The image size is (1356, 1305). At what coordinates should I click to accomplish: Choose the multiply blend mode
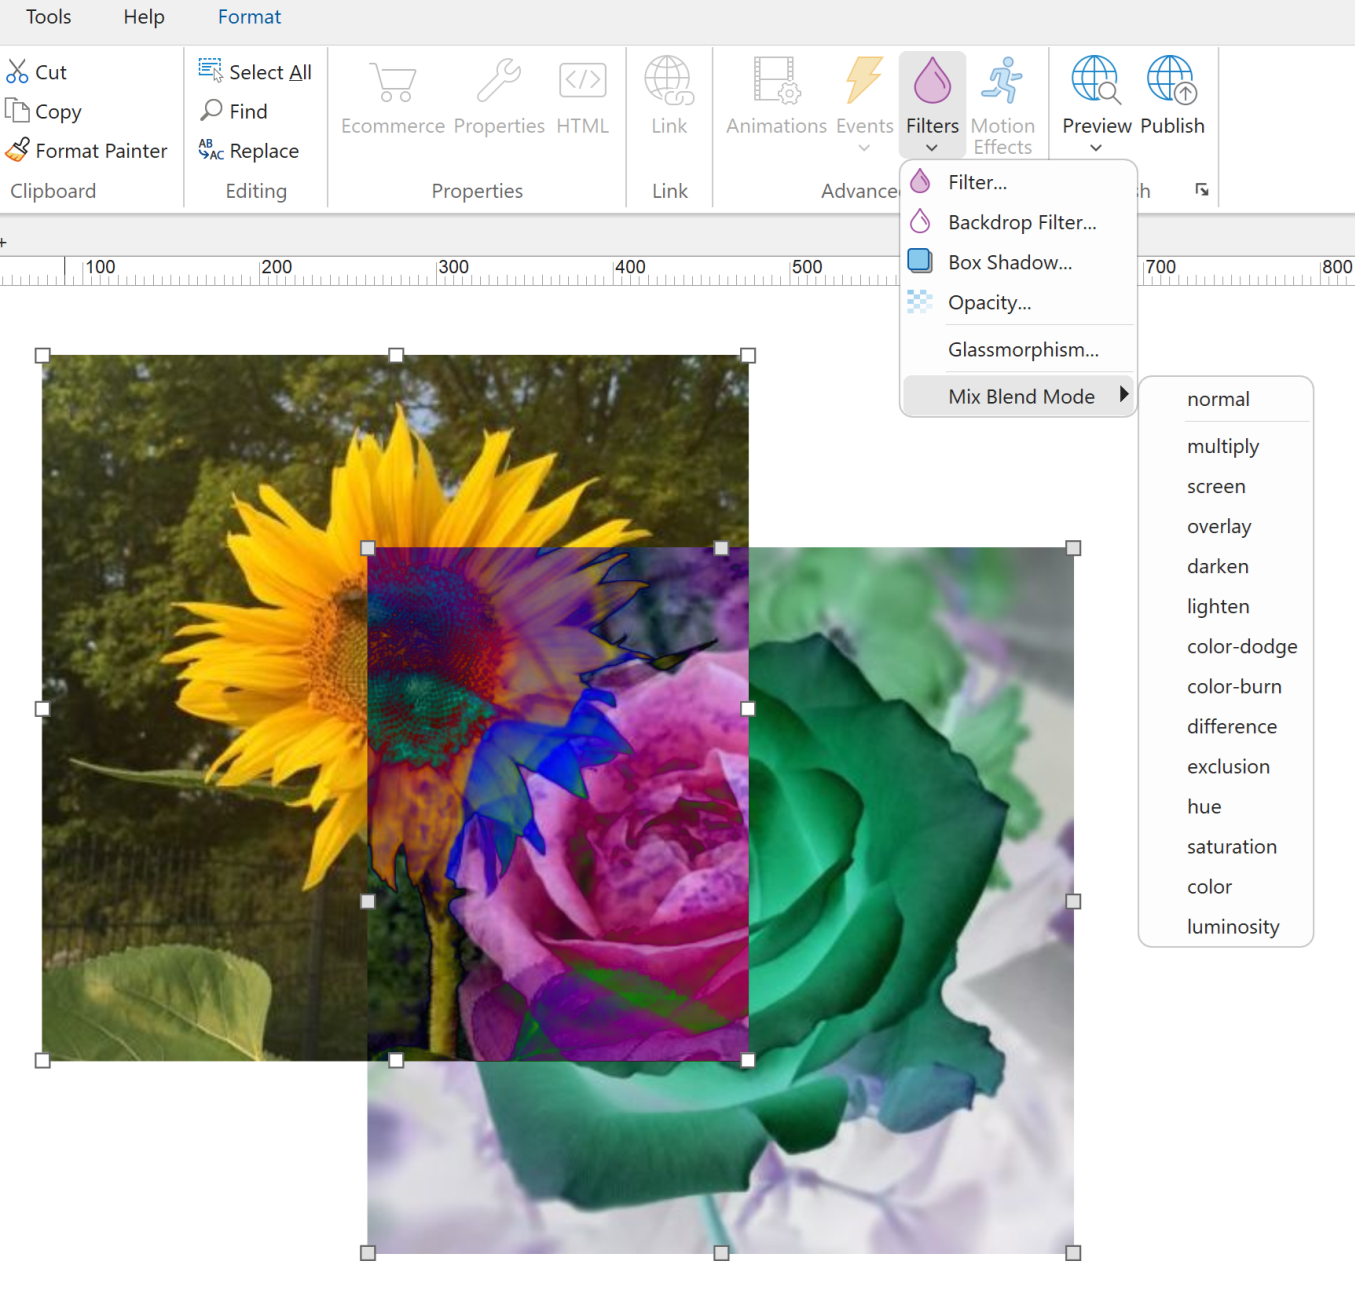tap(1222, 446)
